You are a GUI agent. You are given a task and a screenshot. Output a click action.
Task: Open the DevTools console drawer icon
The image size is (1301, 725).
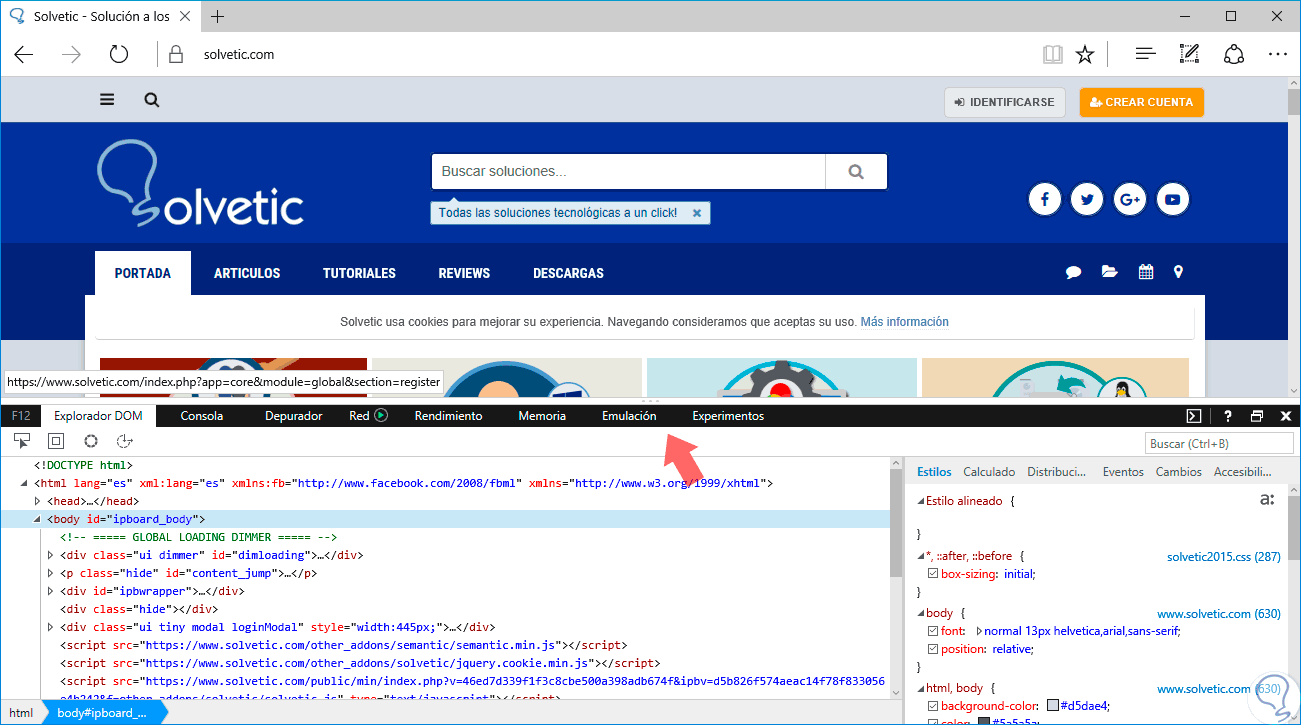tap(1194, 416)
